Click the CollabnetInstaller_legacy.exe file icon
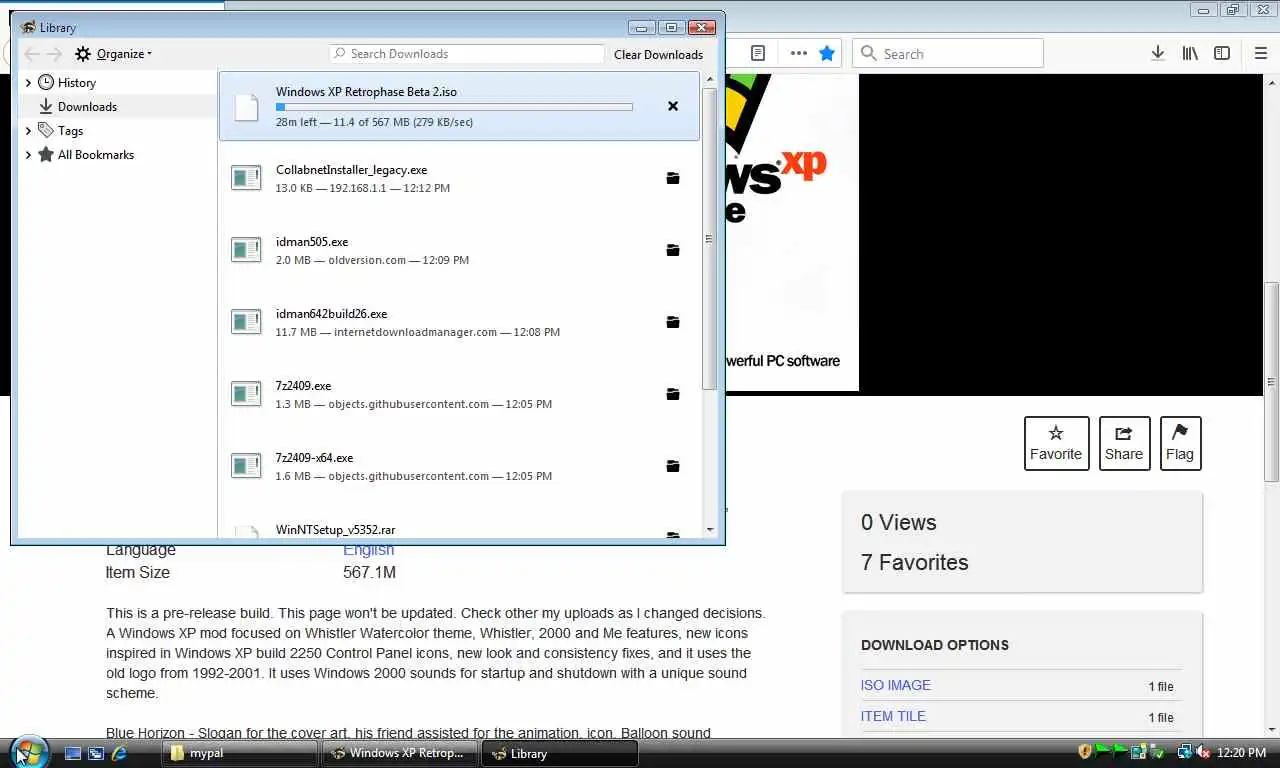 (246, 178)
